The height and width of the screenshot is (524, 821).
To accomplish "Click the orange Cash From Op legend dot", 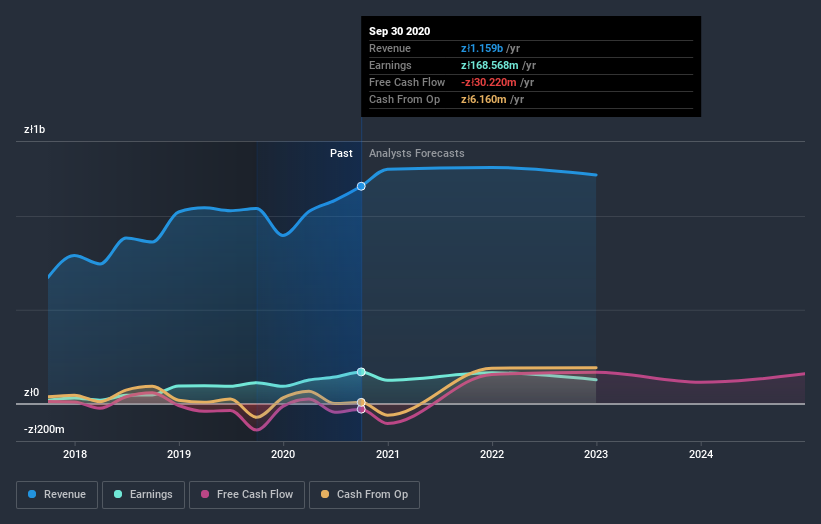I will point(325,494).
